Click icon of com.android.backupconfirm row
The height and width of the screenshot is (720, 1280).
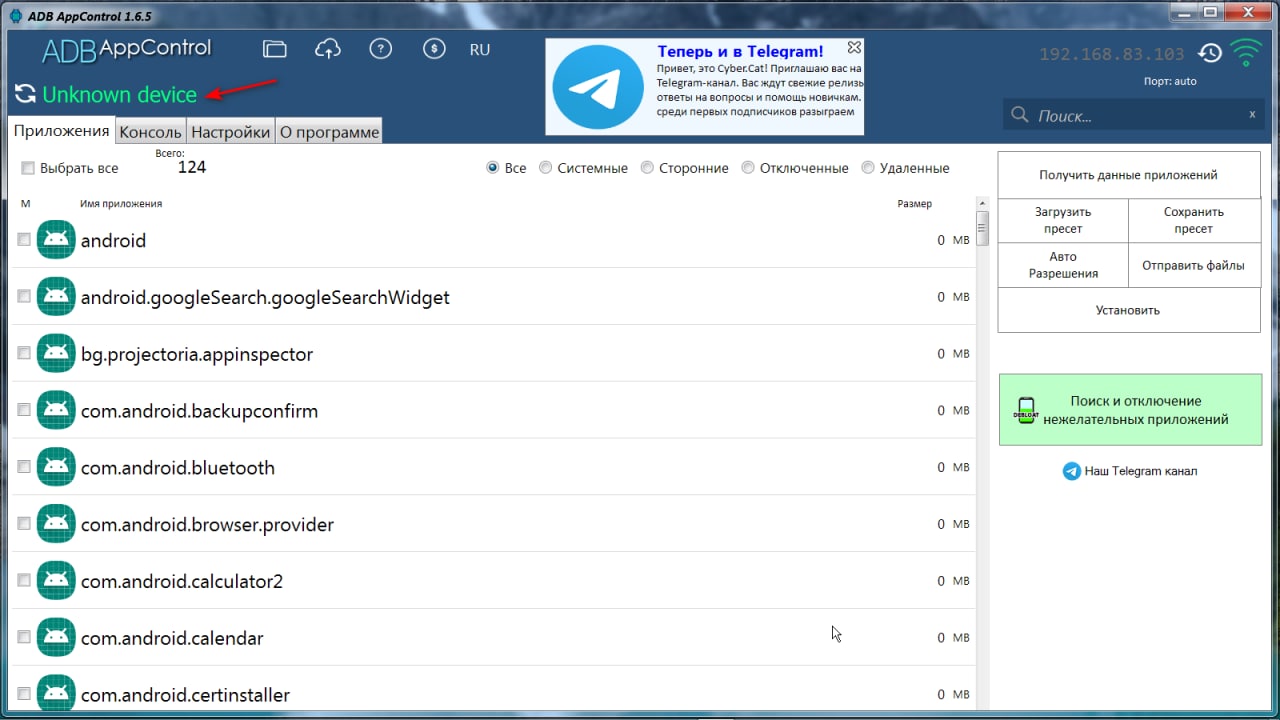pos(56,411)
